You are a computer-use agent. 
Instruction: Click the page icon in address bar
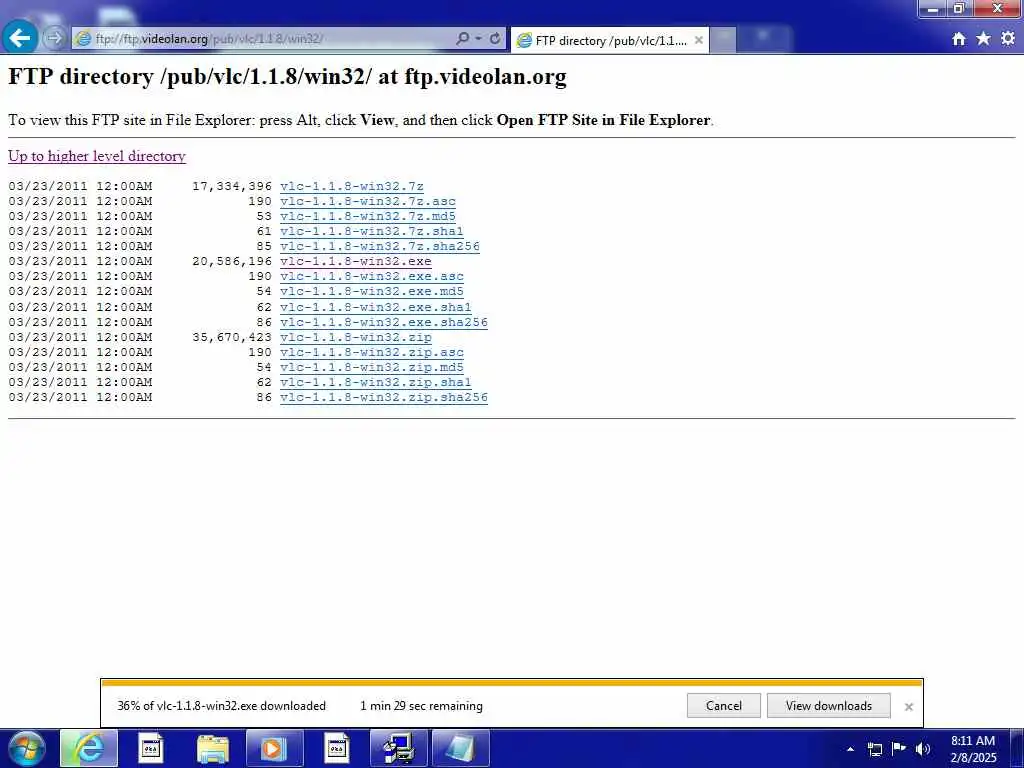(x=83, y=39)
